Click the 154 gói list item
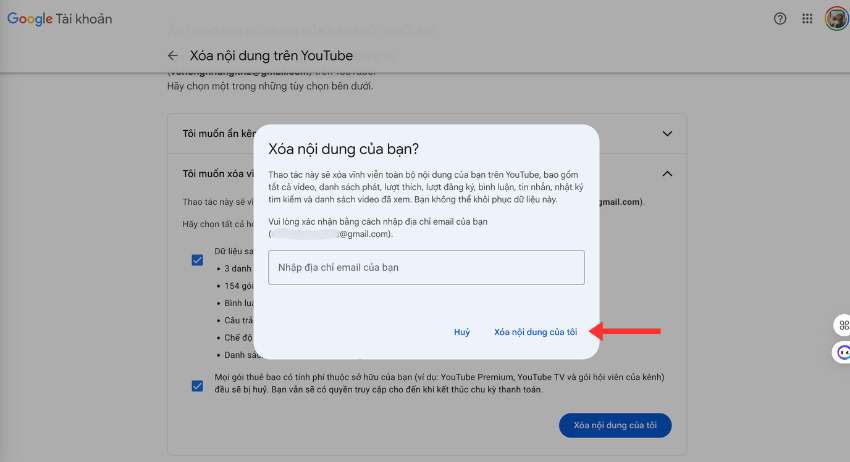This screenshot has width=850, height=462. click(x=239, y=286)
